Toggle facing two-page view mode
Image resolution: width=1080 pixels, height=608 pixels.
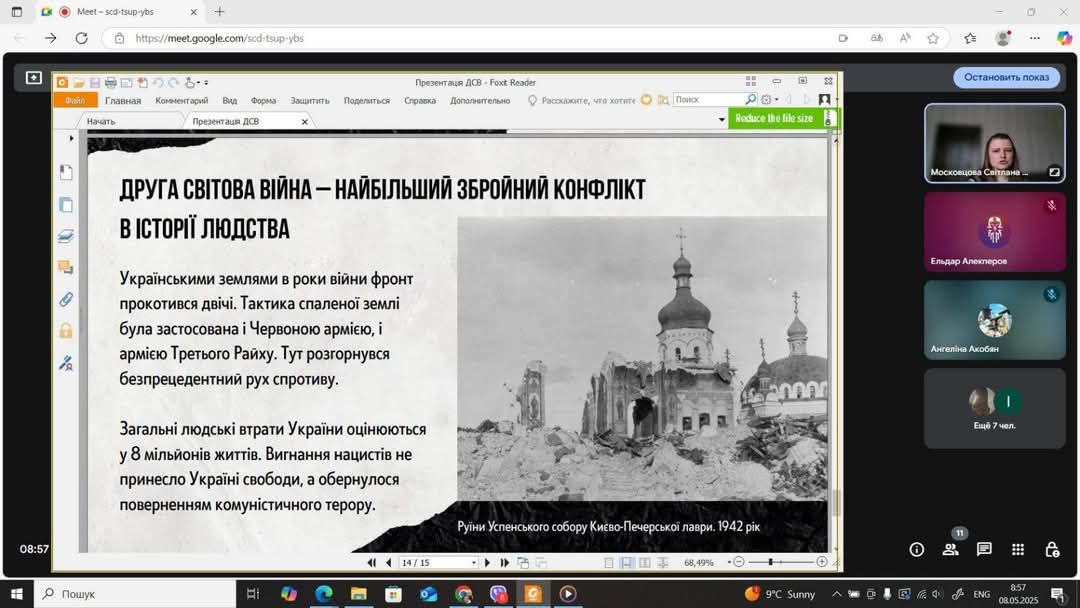pyautogui.click(x=645, y=563)
